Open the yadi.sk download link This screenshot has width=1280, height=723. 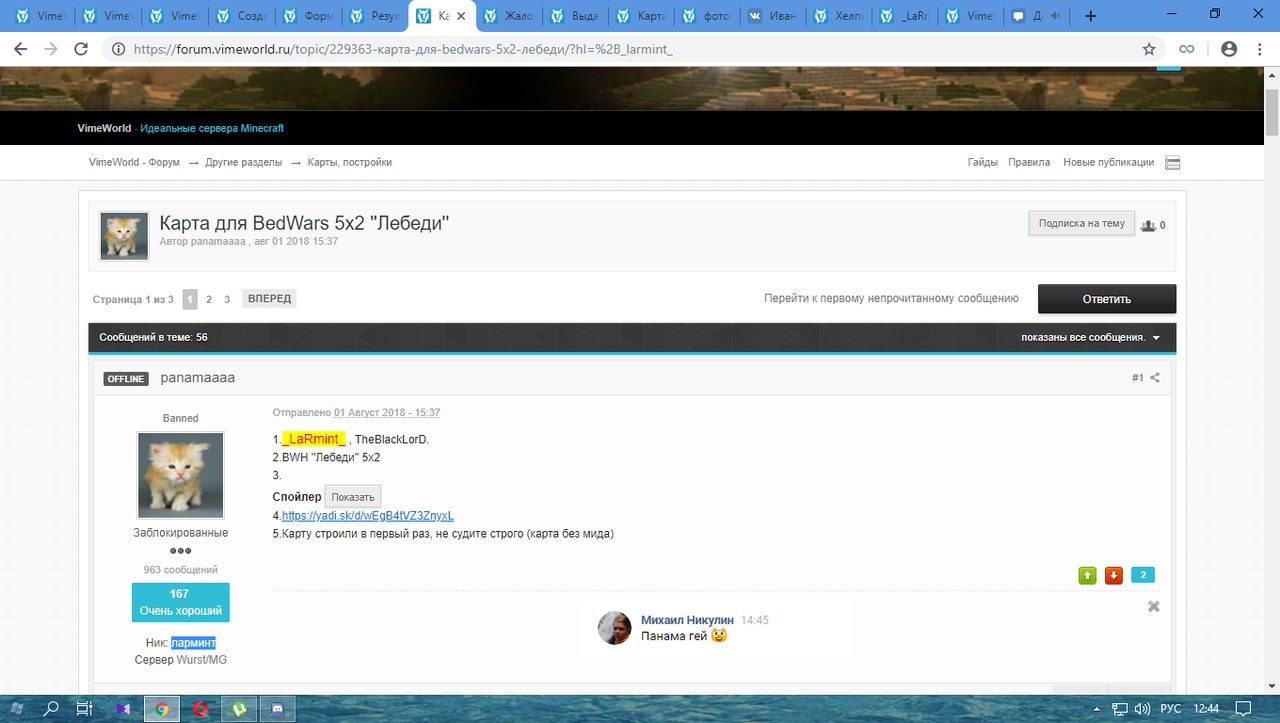(x=367, y=516)
